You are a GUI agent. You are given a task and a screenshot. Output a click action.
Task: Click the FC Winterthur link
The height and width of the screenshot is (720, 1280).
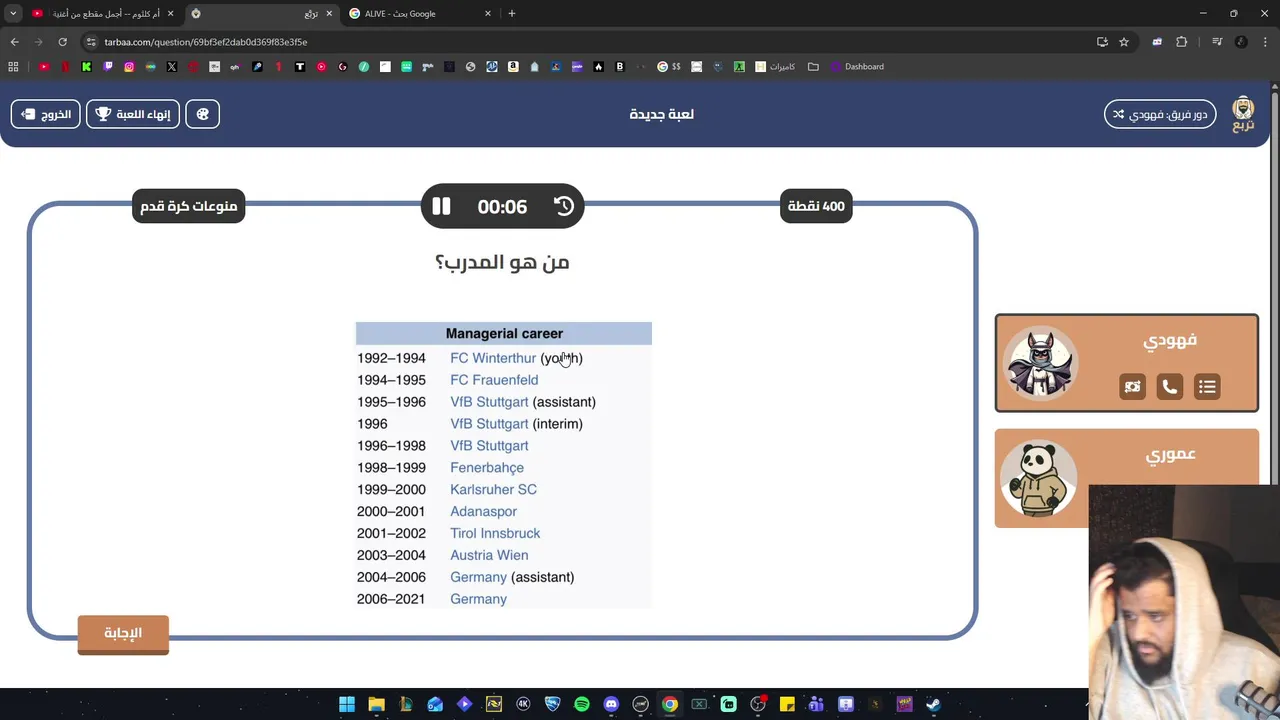pos(493,358)
